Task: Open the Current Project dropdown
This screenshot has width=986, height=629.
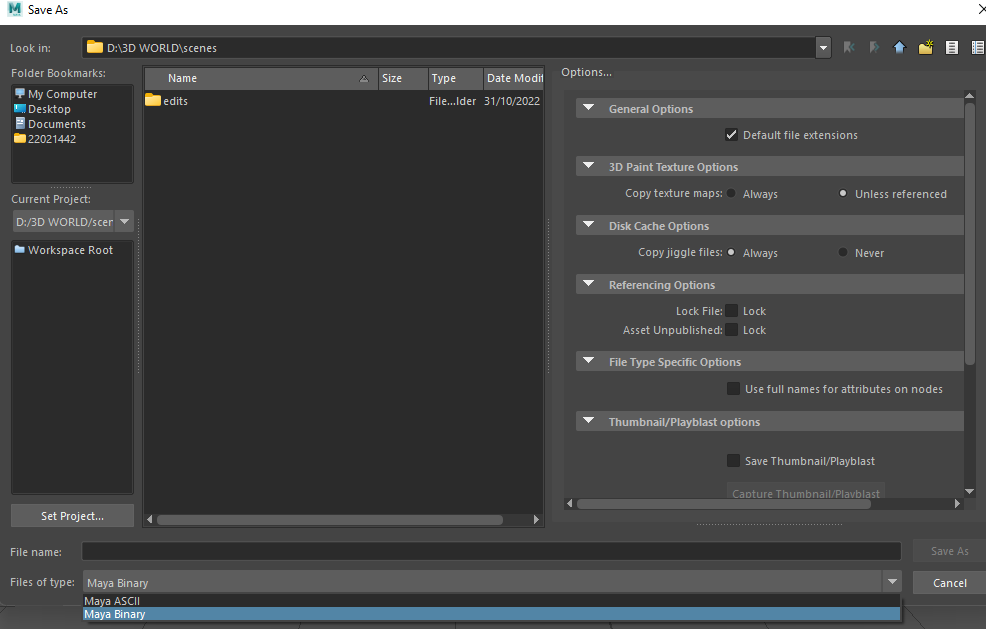Action: [x=125, y=221]
